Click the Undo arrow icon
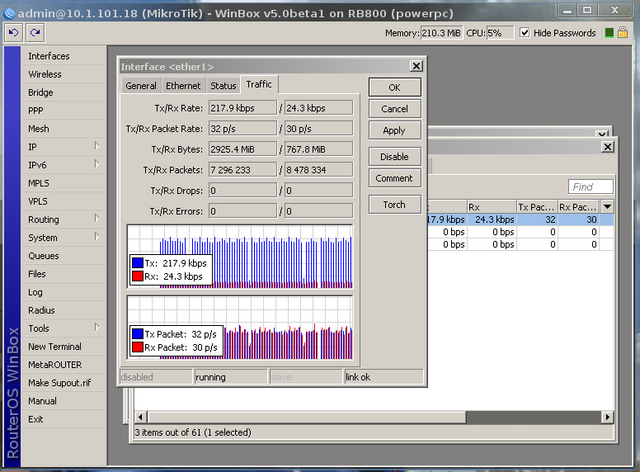640x472 pixels. (x=13, y=33)
